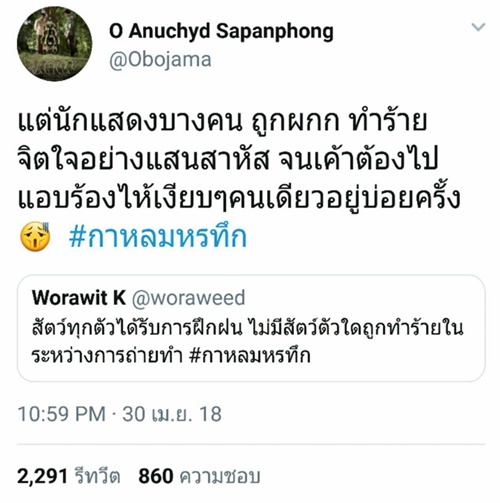Click the main tweet text body
Viewport: 500px width, 503px height.
239,180
